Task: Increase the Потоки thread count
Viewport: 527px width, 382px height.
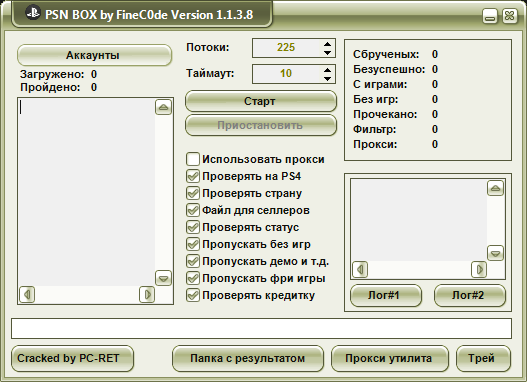Action: point(327,44)
